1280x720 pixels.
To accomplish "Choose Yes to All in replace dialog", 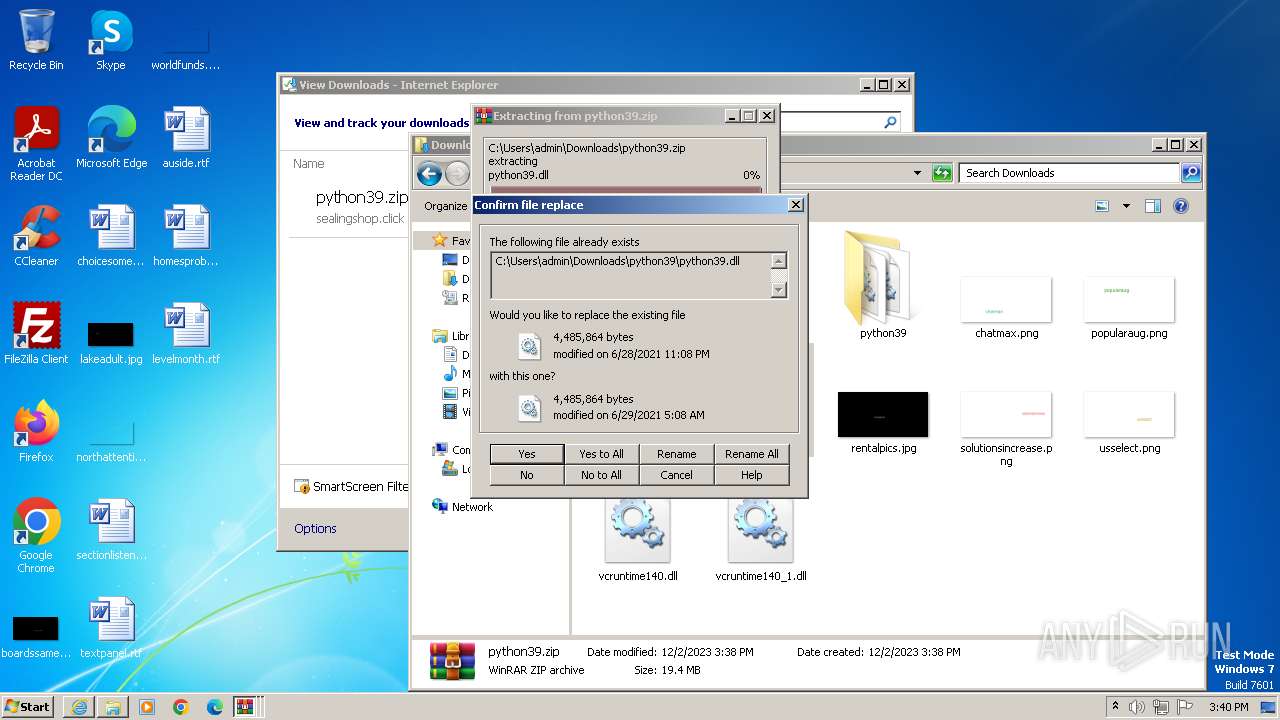I will coord(602,454).
